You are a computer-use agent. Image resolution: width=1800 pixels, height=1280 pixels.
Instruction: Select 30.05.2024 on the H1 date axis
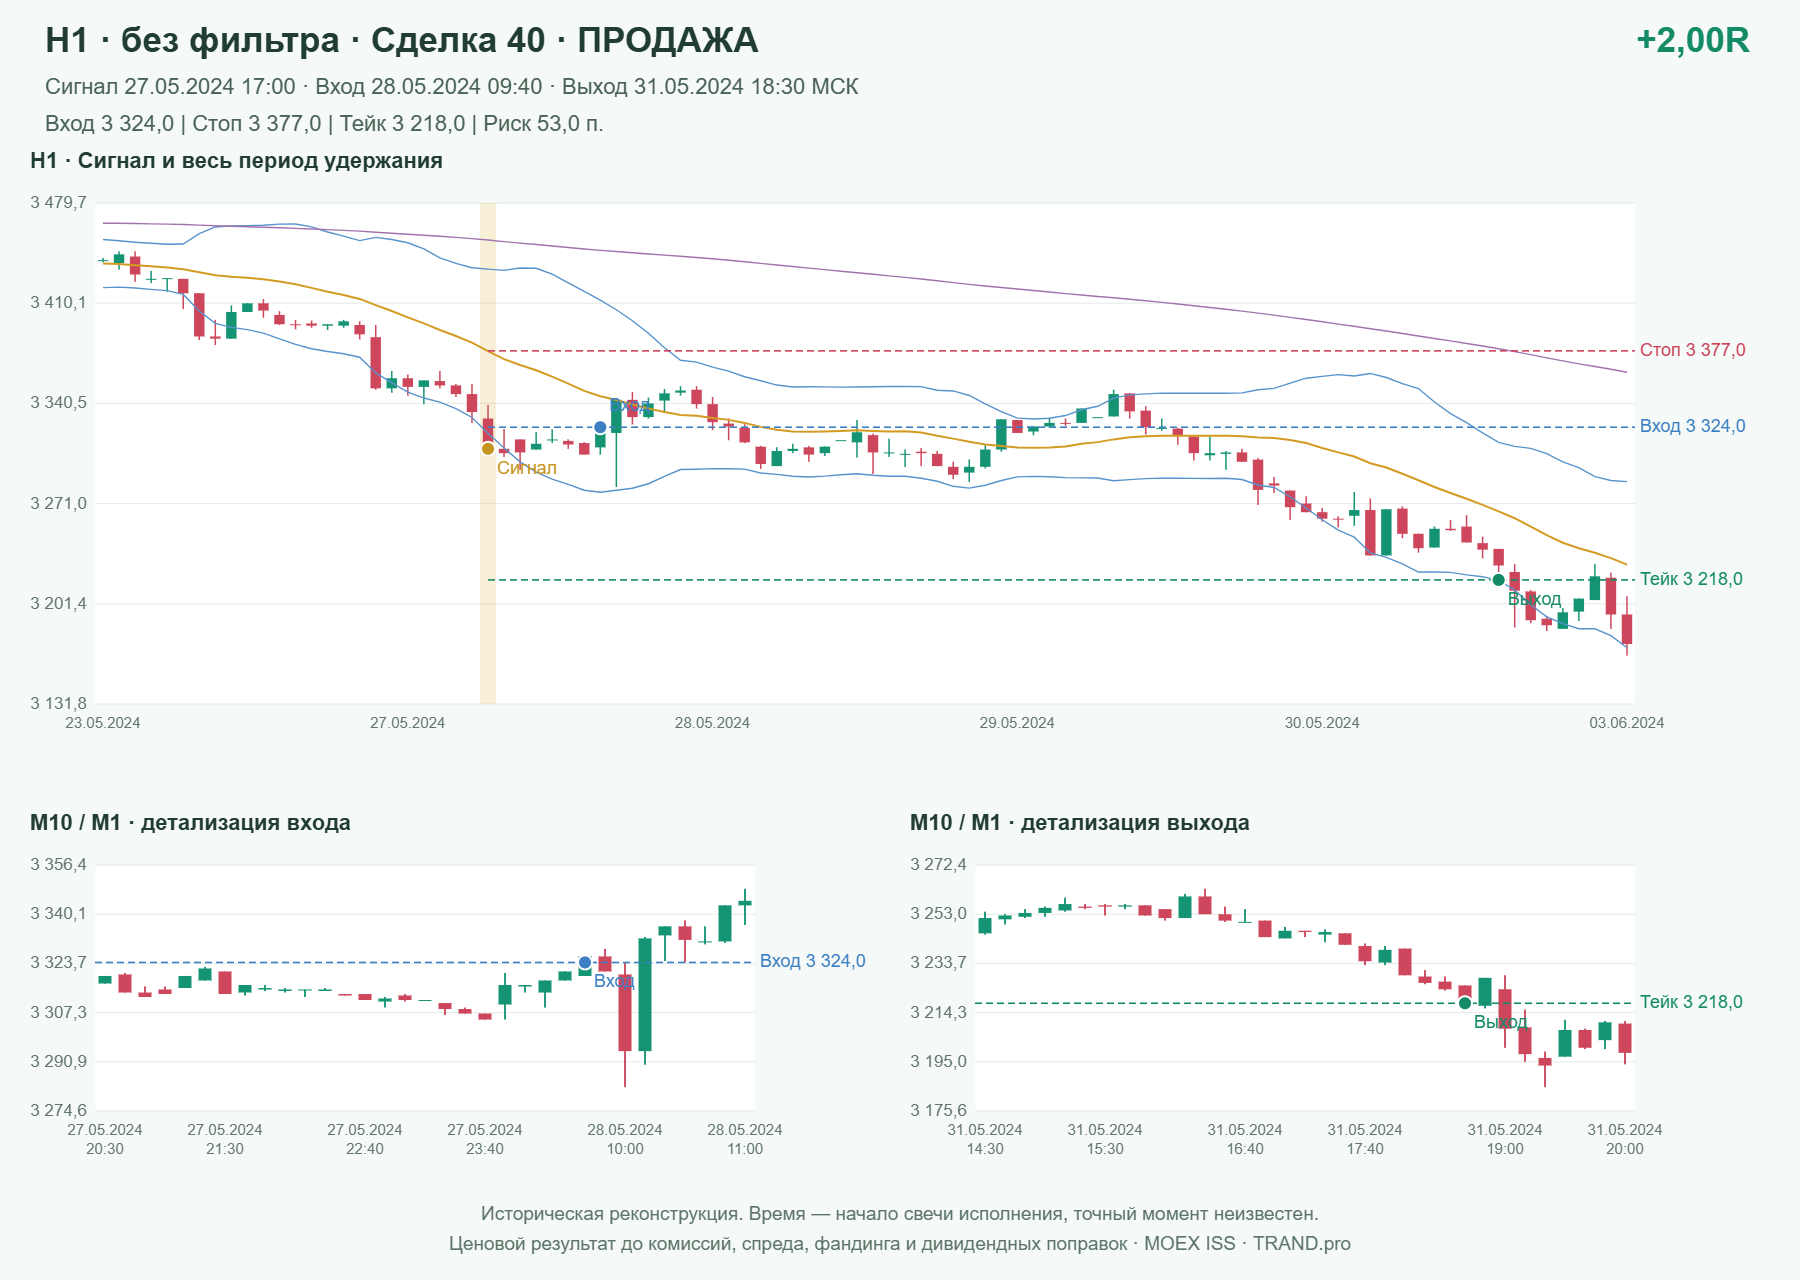(1322, 723)
